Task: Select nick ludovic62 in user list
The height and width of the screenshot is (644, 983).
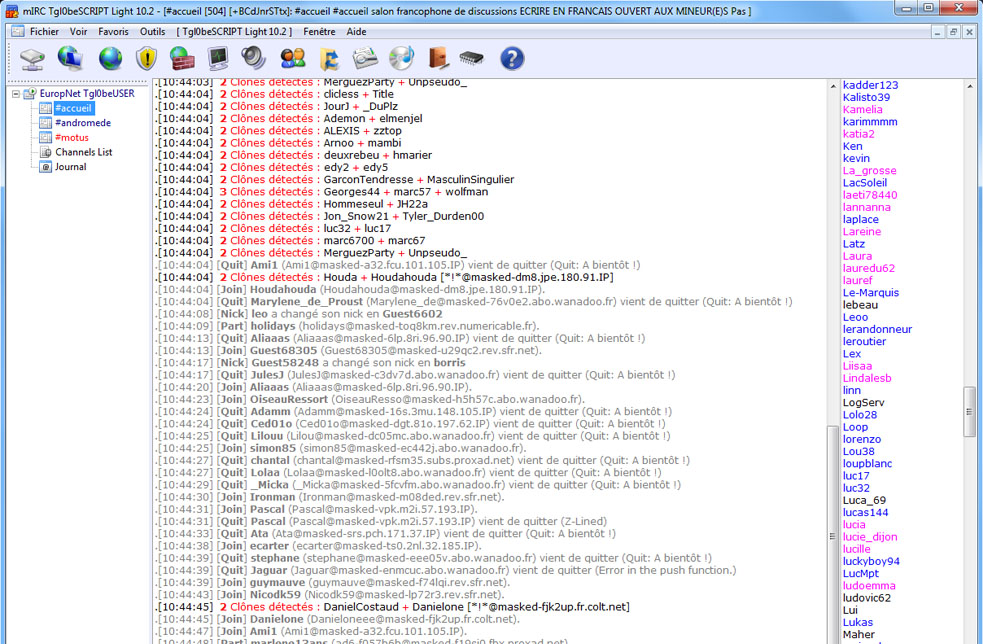Action: click(x=866, y=598)
